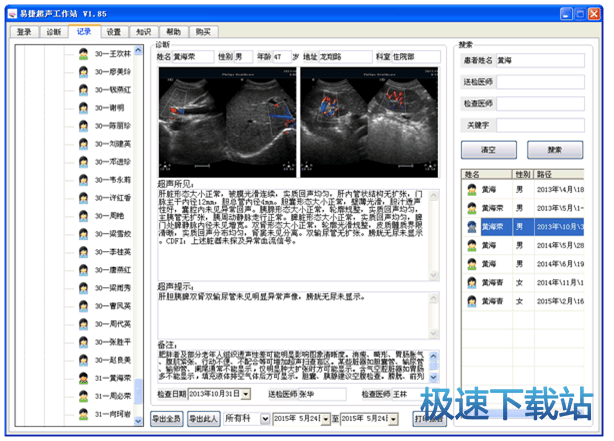Screen dimensions: 614x441
Task: Click avatar icon of 黄海 2014年\5月 result
Action: [x=472, y=245]
